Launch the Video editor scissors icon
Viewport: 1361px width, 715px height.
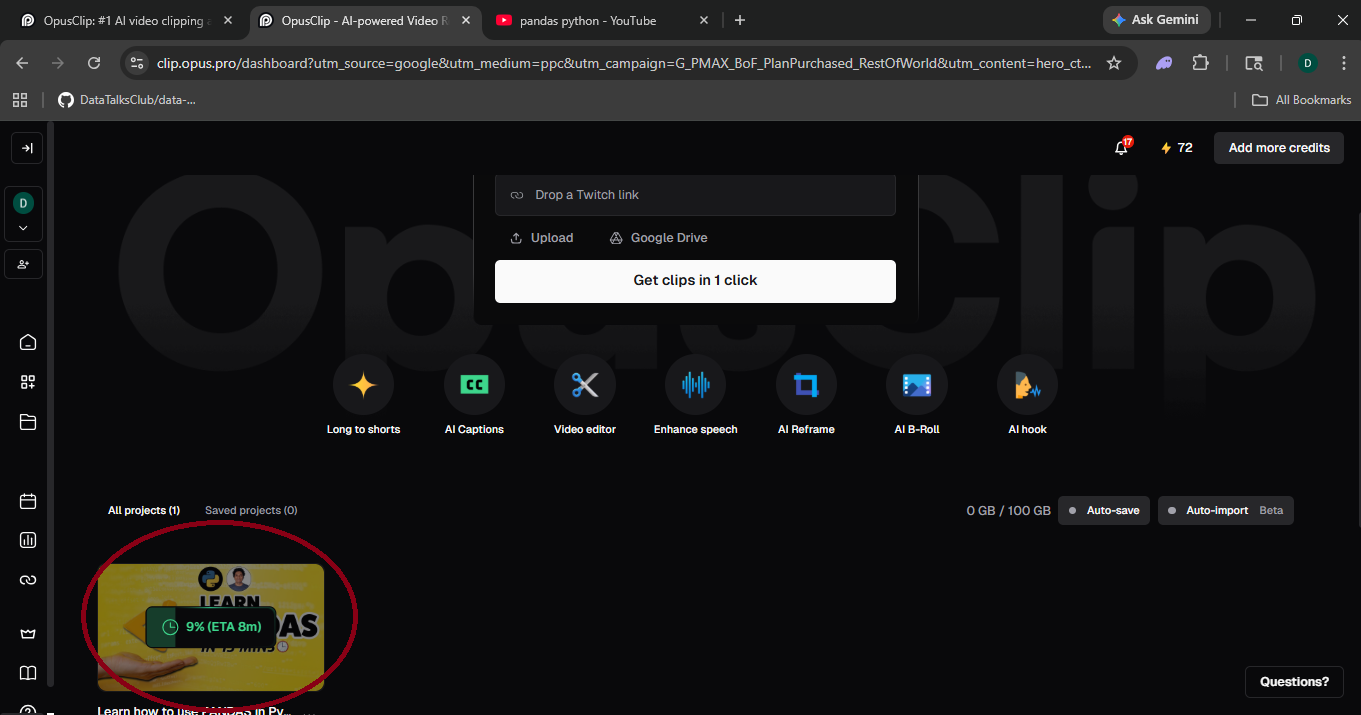[x=585, y=385]
